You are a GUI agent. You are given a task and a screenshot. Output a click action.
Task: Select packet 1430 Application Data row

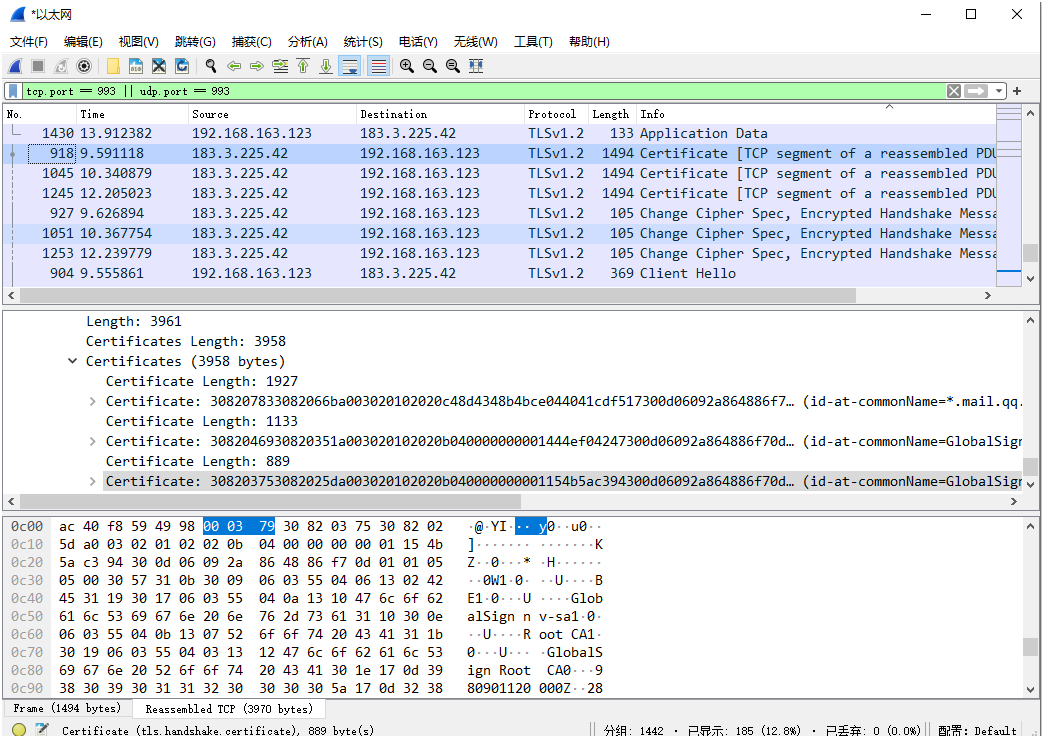click(499, 134)
